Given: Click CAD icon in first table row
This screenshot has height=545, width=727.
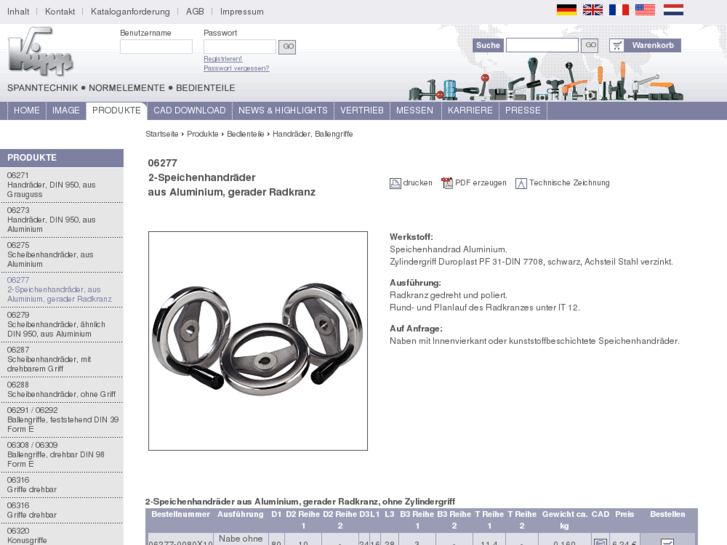Looking at the screenshot, I should tap(600, 542).
